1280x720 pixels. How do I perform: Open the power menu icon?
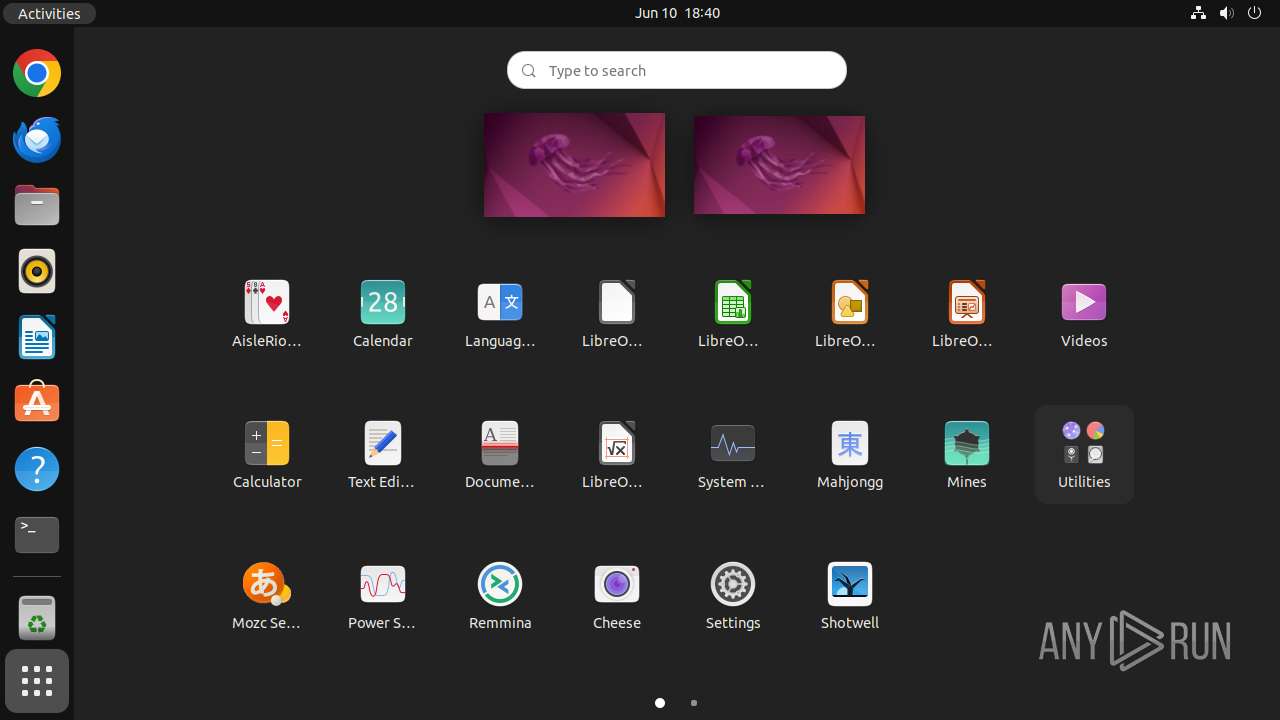1255,13
